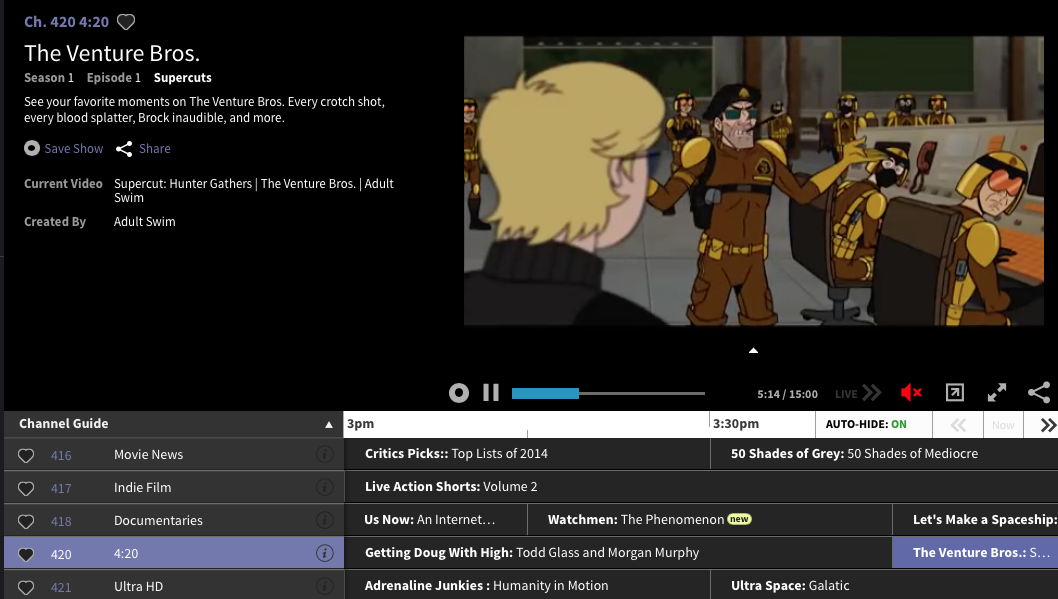
Task: Open Getting Doug With High program
Action: point(618,553)
